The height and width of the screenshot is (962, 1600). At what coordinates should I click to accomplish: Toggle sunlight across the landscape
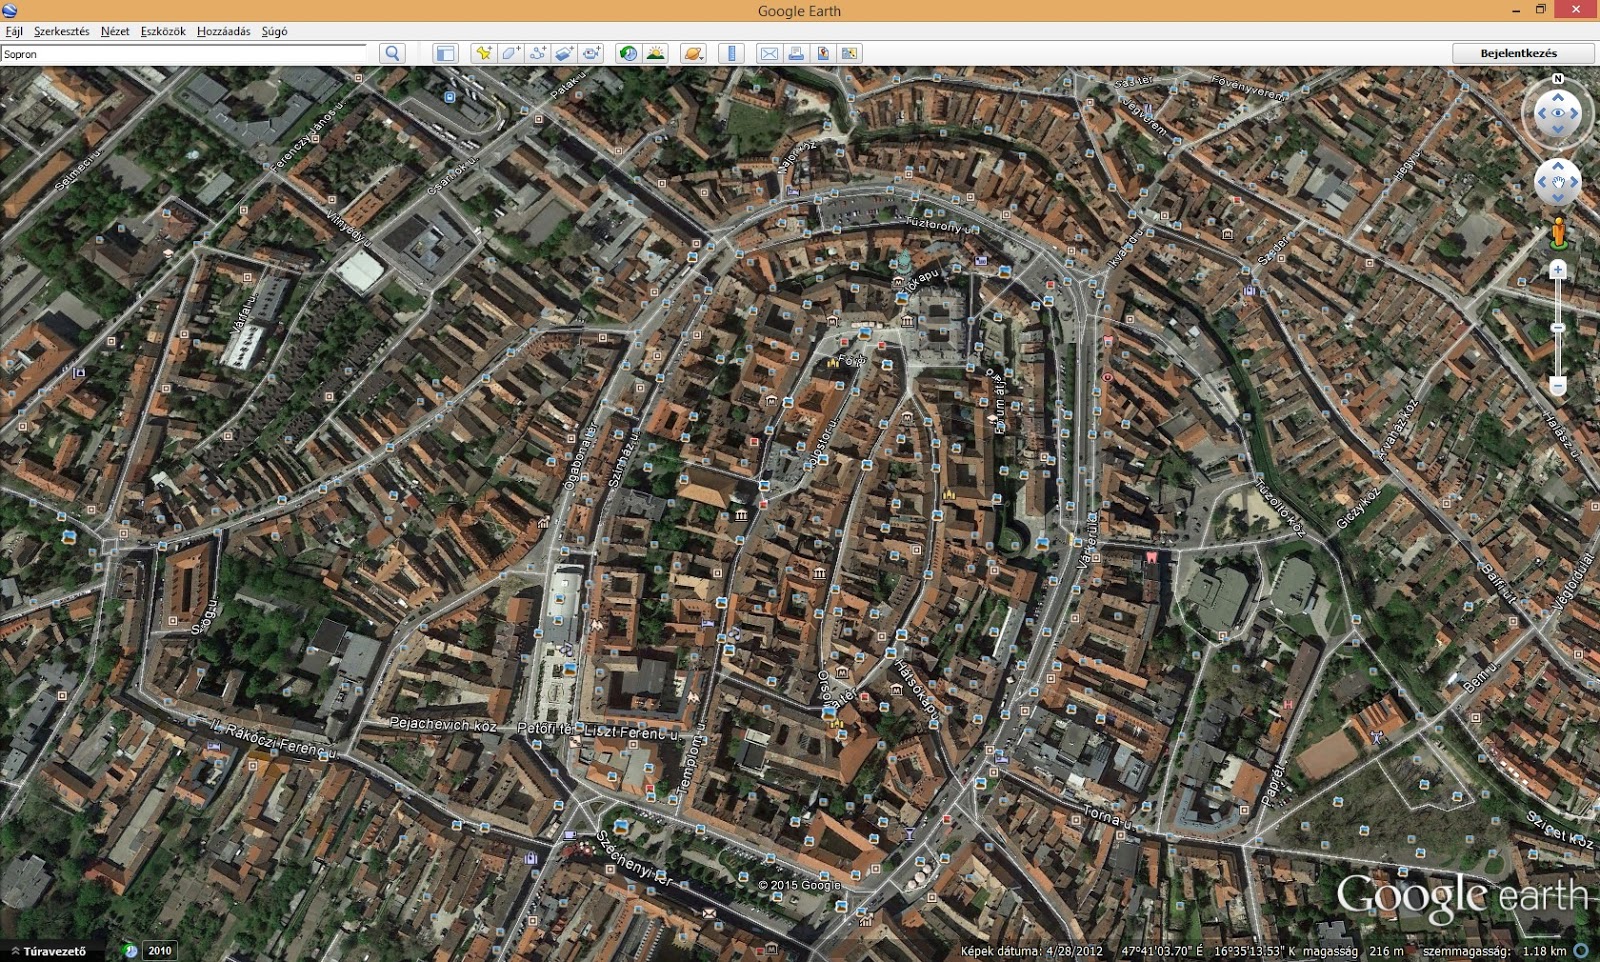point(655,54)
